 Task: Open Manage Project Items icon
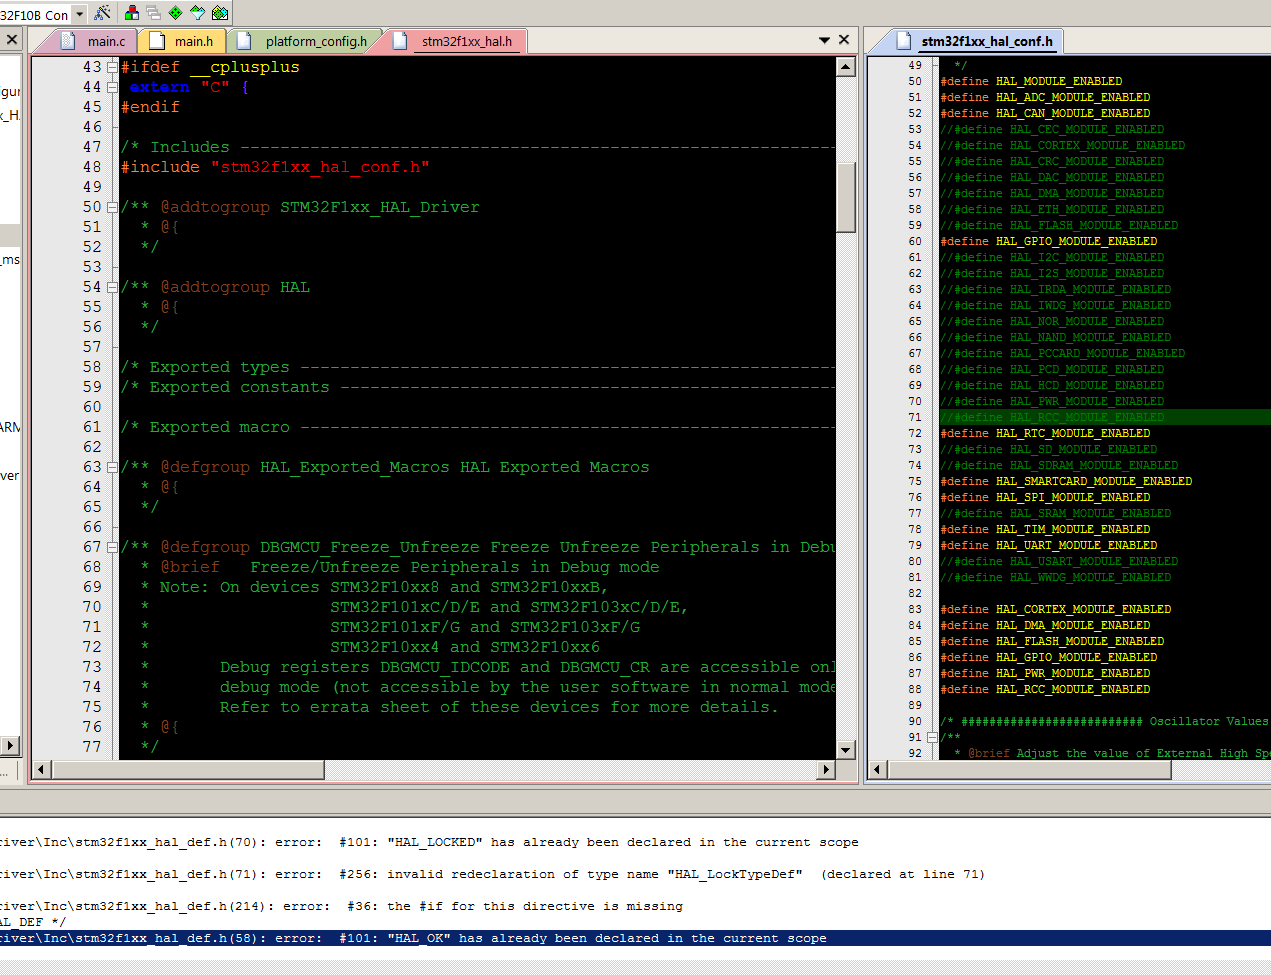[x=131, y=13]
